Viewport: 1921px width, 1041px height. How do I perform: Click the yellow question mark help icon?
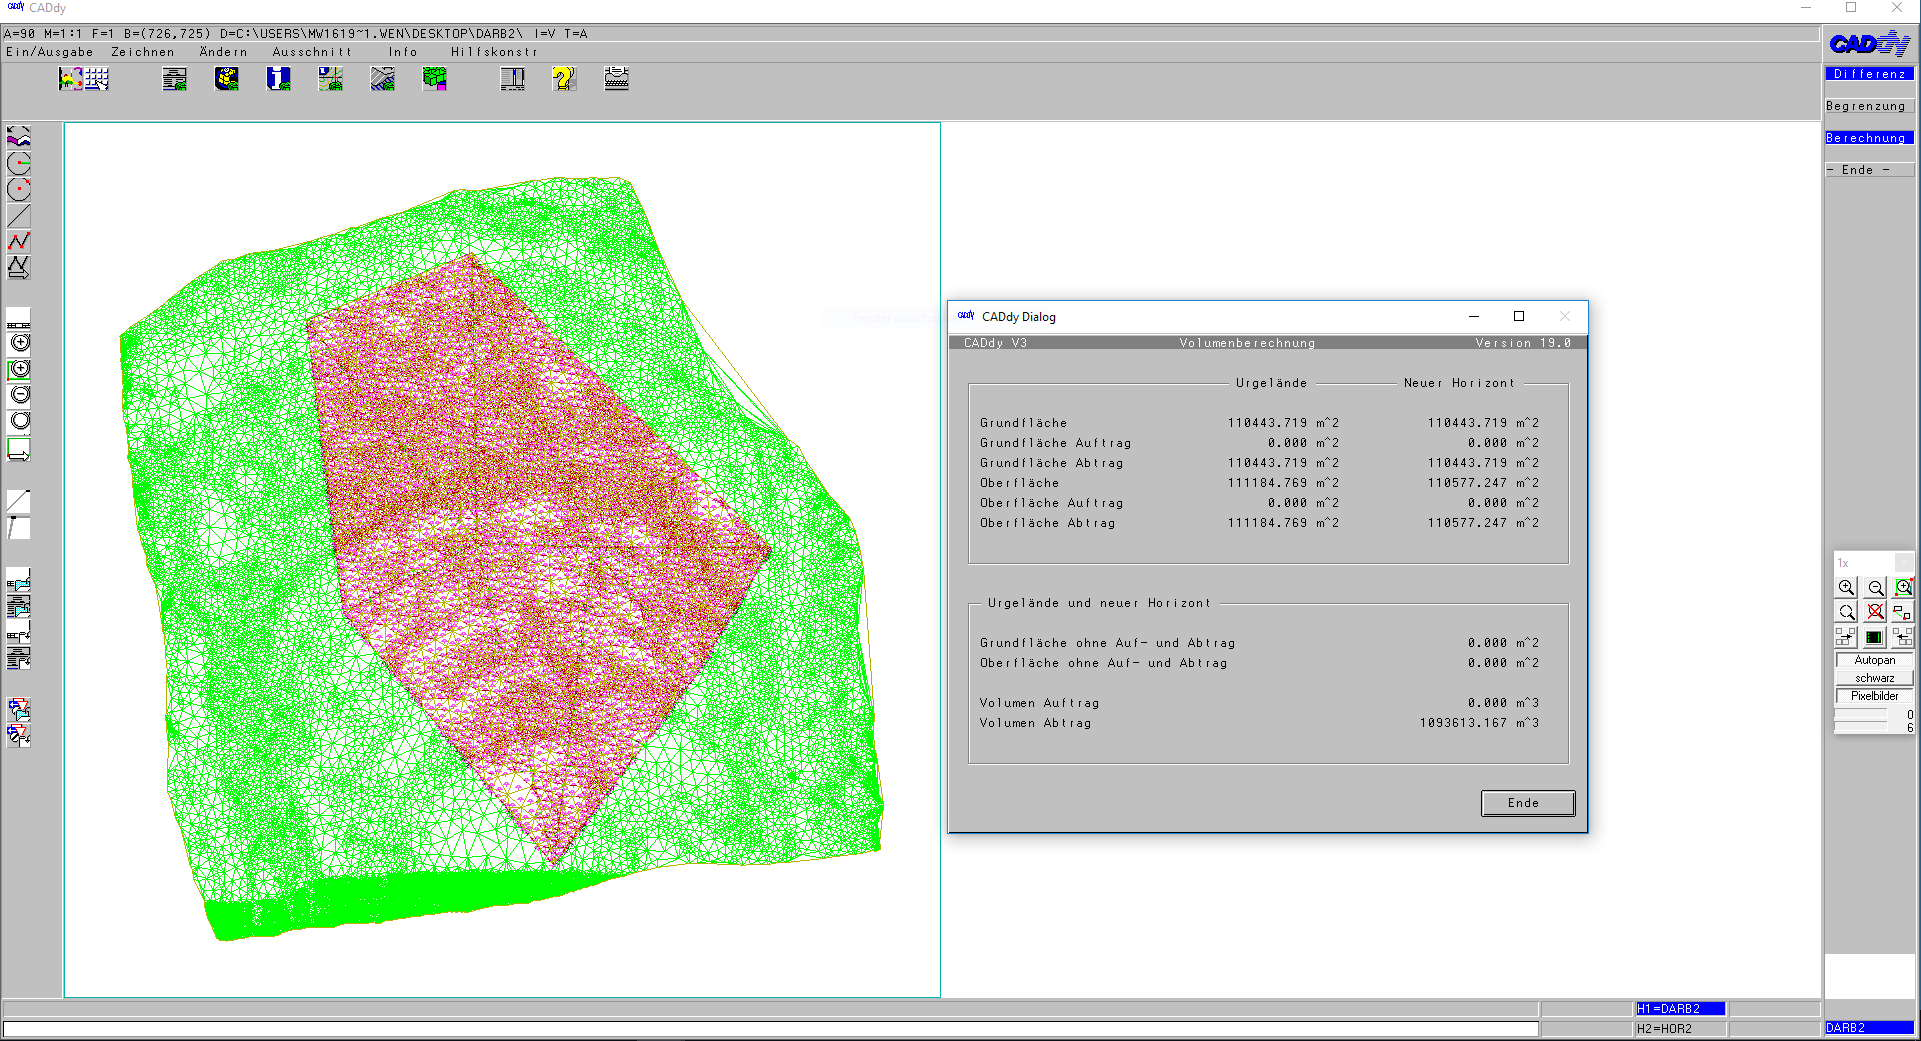564,79
